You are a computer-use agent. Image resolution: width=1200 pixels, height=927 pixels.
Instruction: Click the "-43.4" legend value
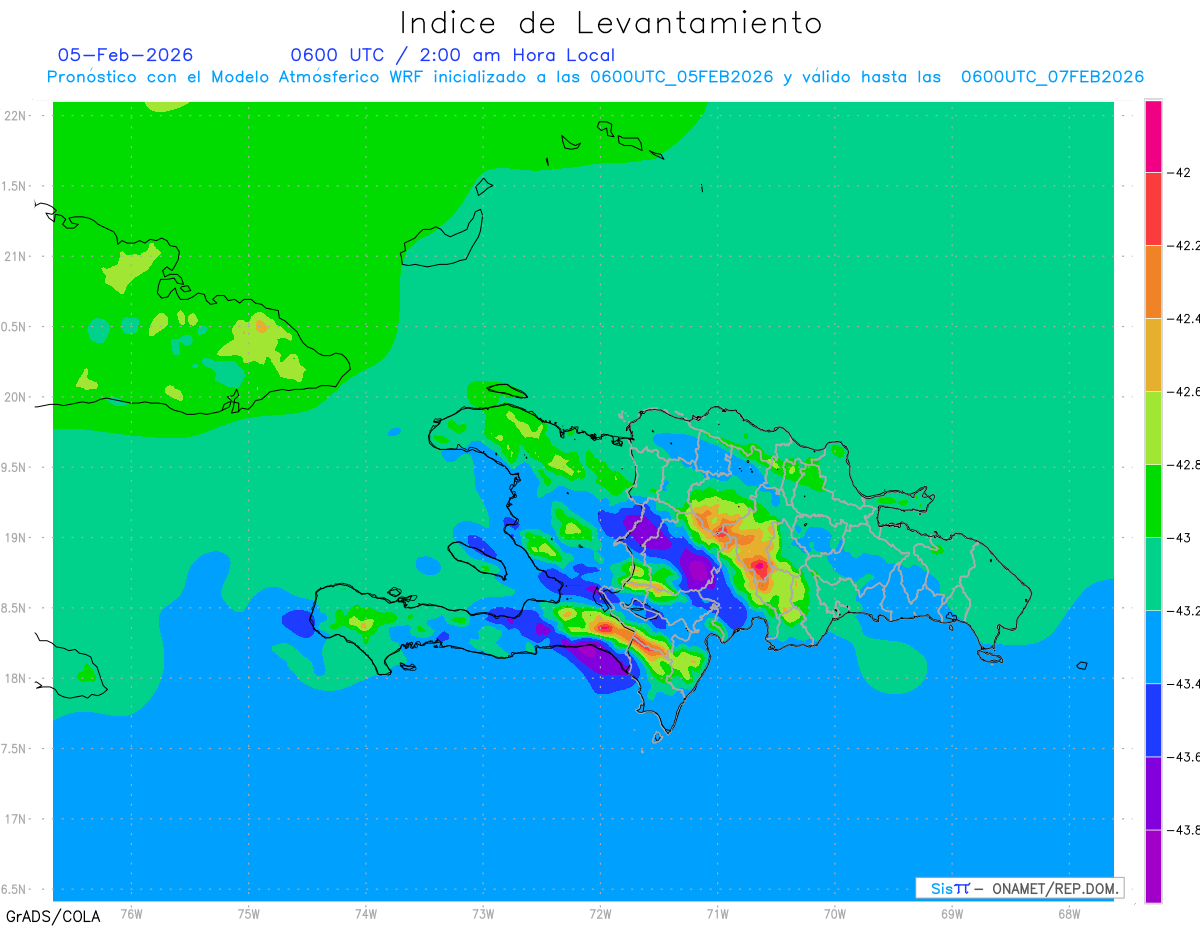click(1185, 683)
